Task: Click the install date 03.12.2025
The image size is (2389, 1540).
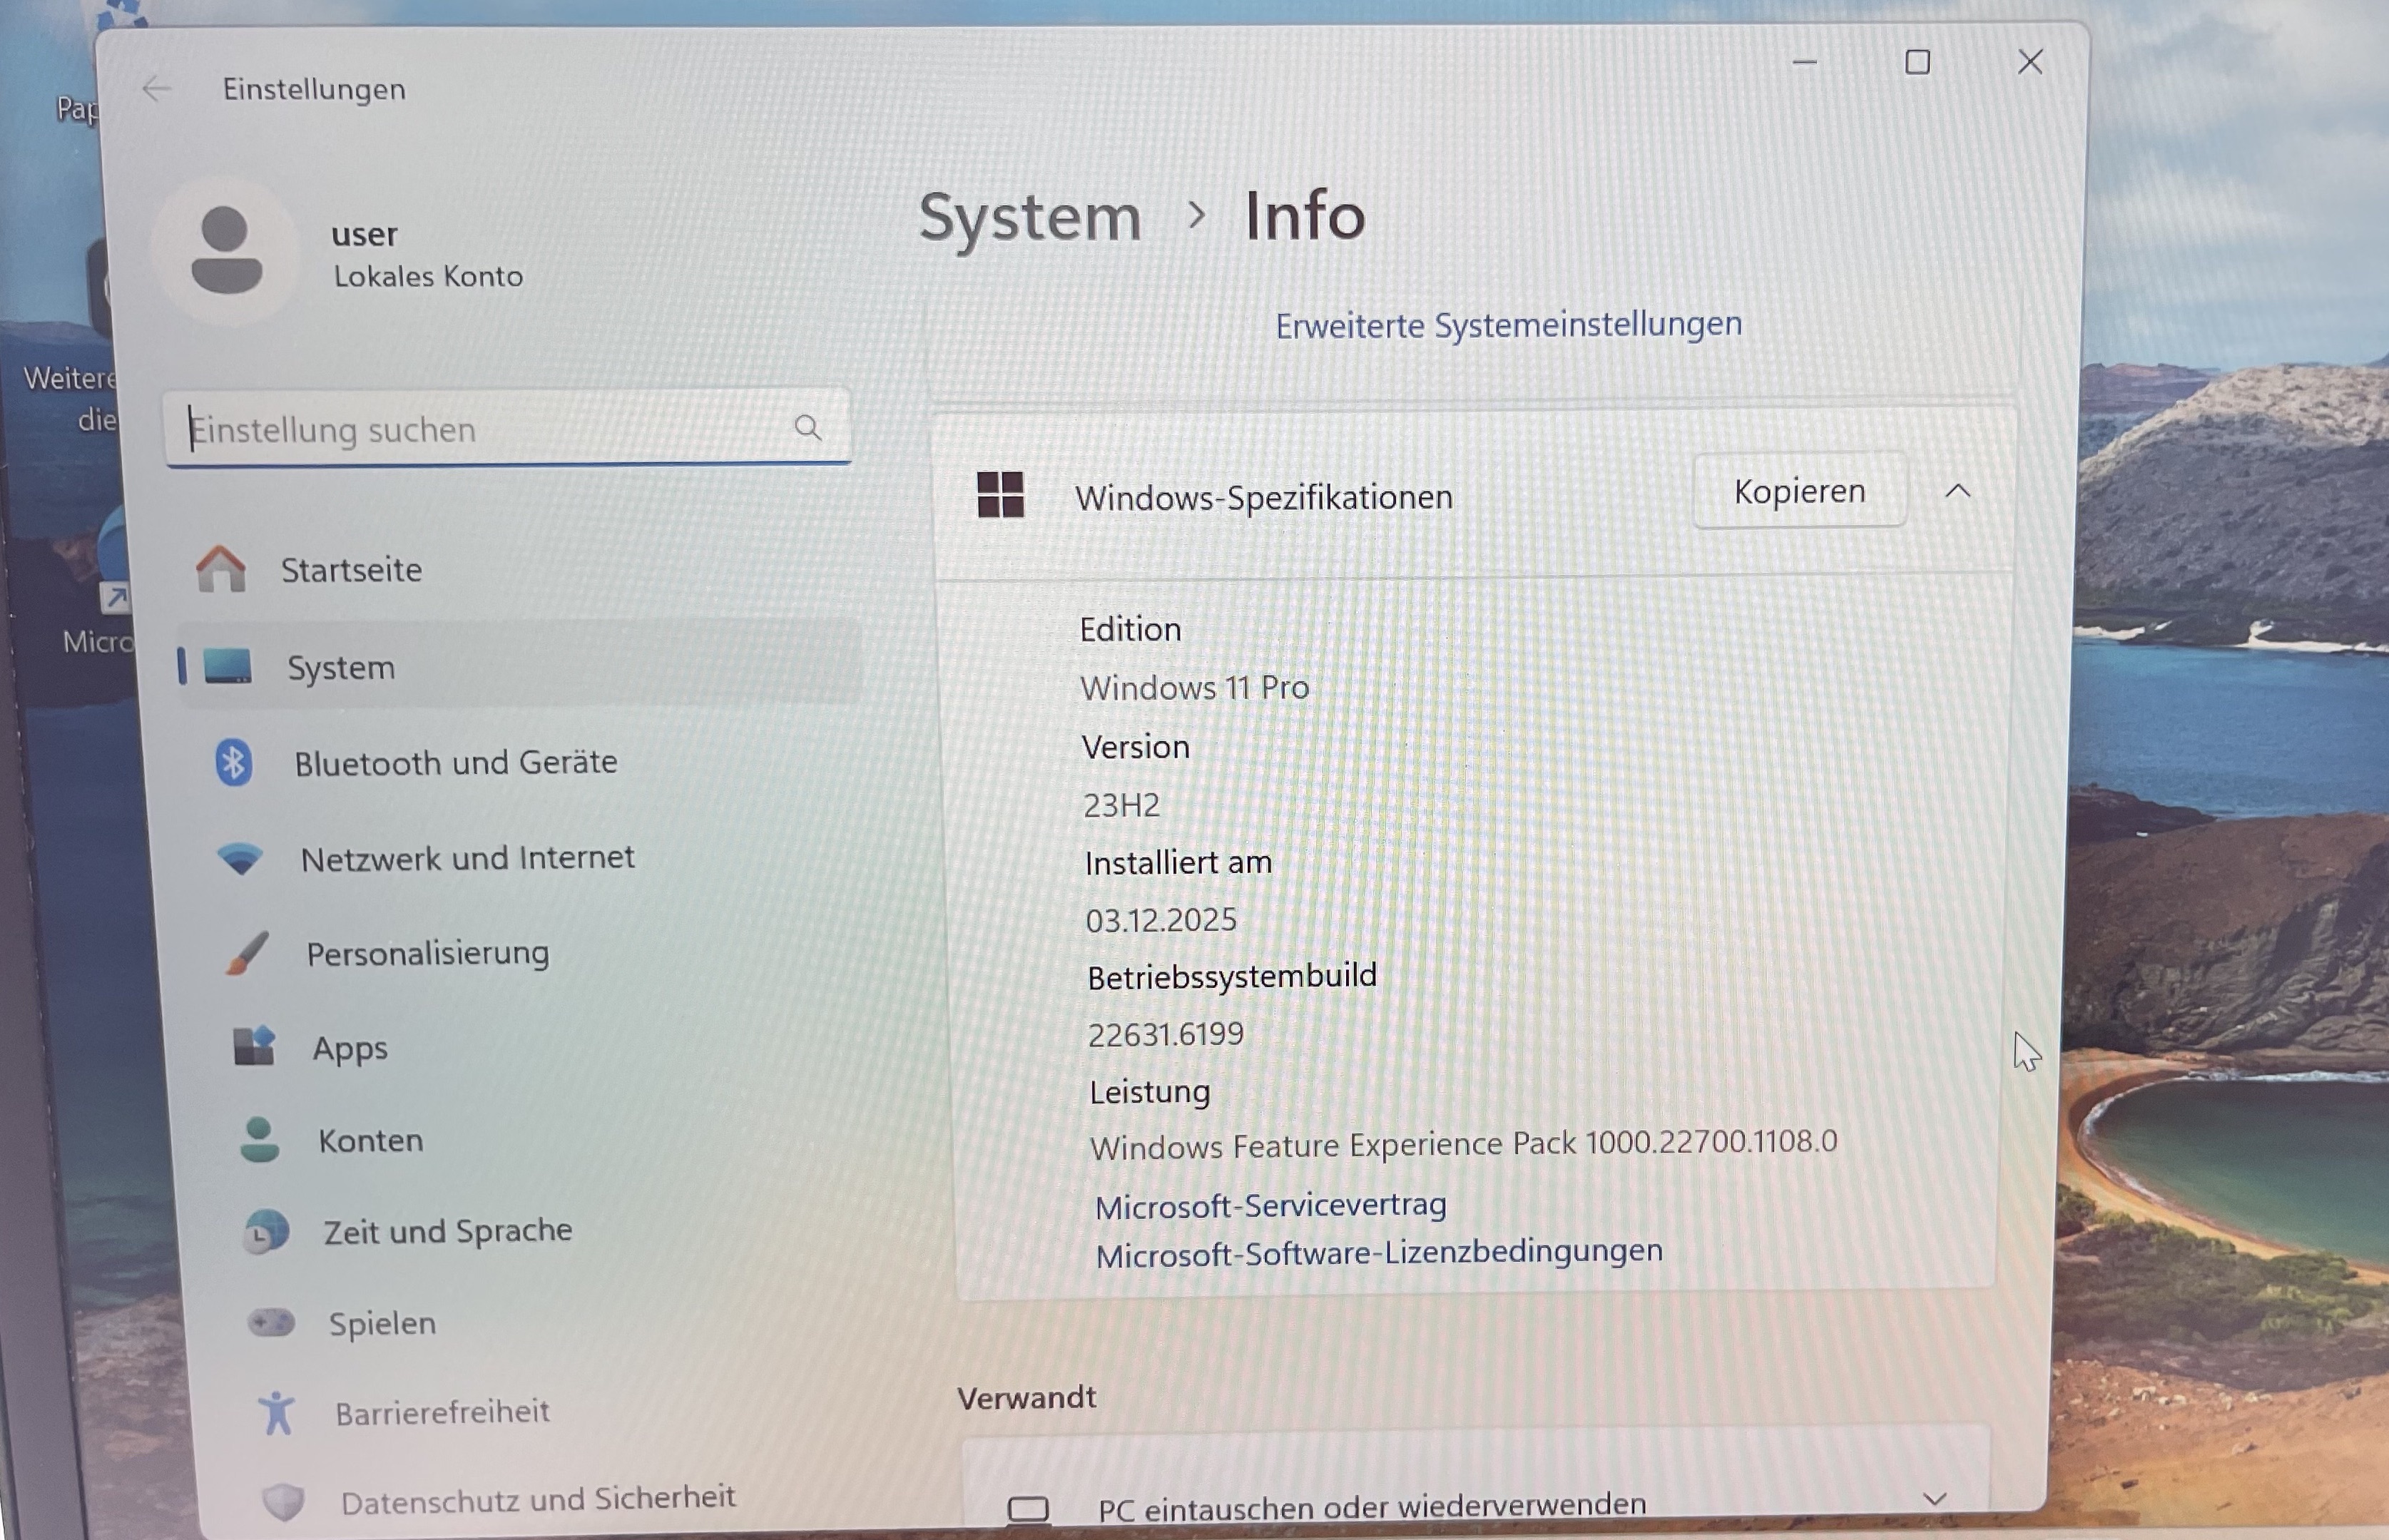Action: pyautogui.click(x=1161, y=920)
